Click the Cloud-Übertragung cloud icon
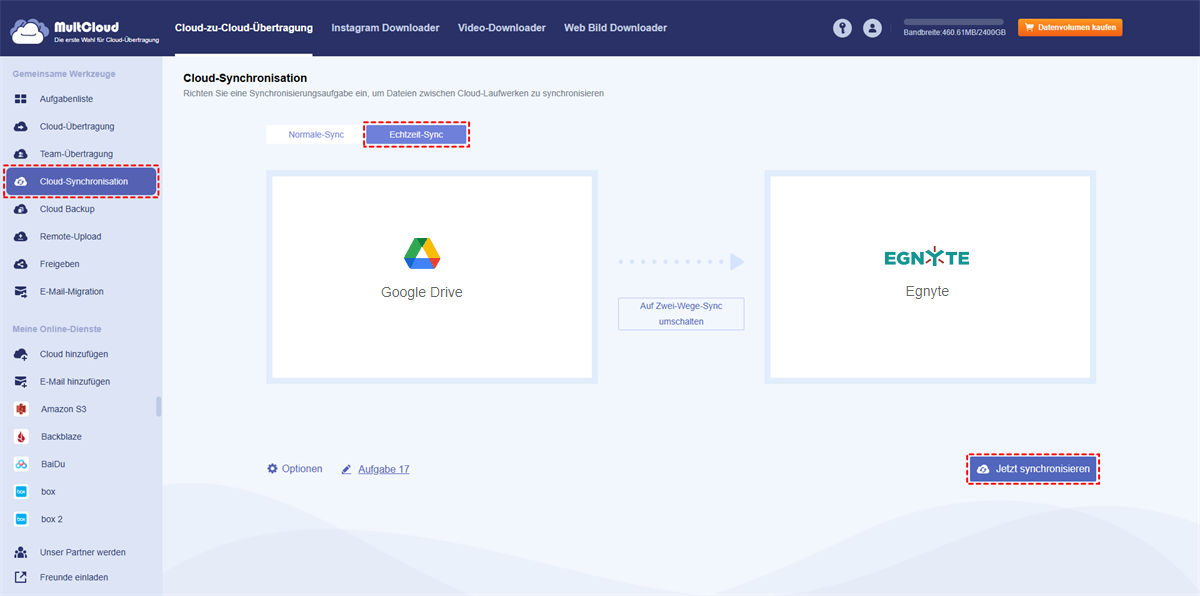Image resolution: width=1200 pixels, height=596 pixels. [x=21, y=127]
